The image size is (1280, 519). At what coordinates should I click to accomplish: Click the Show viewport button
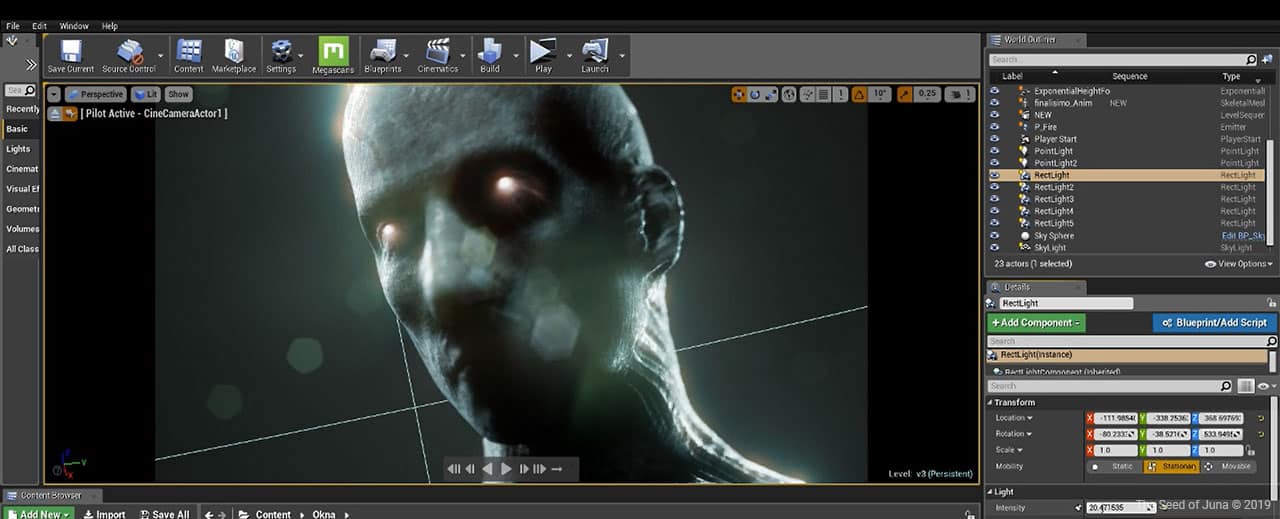[x=178, y=94]
